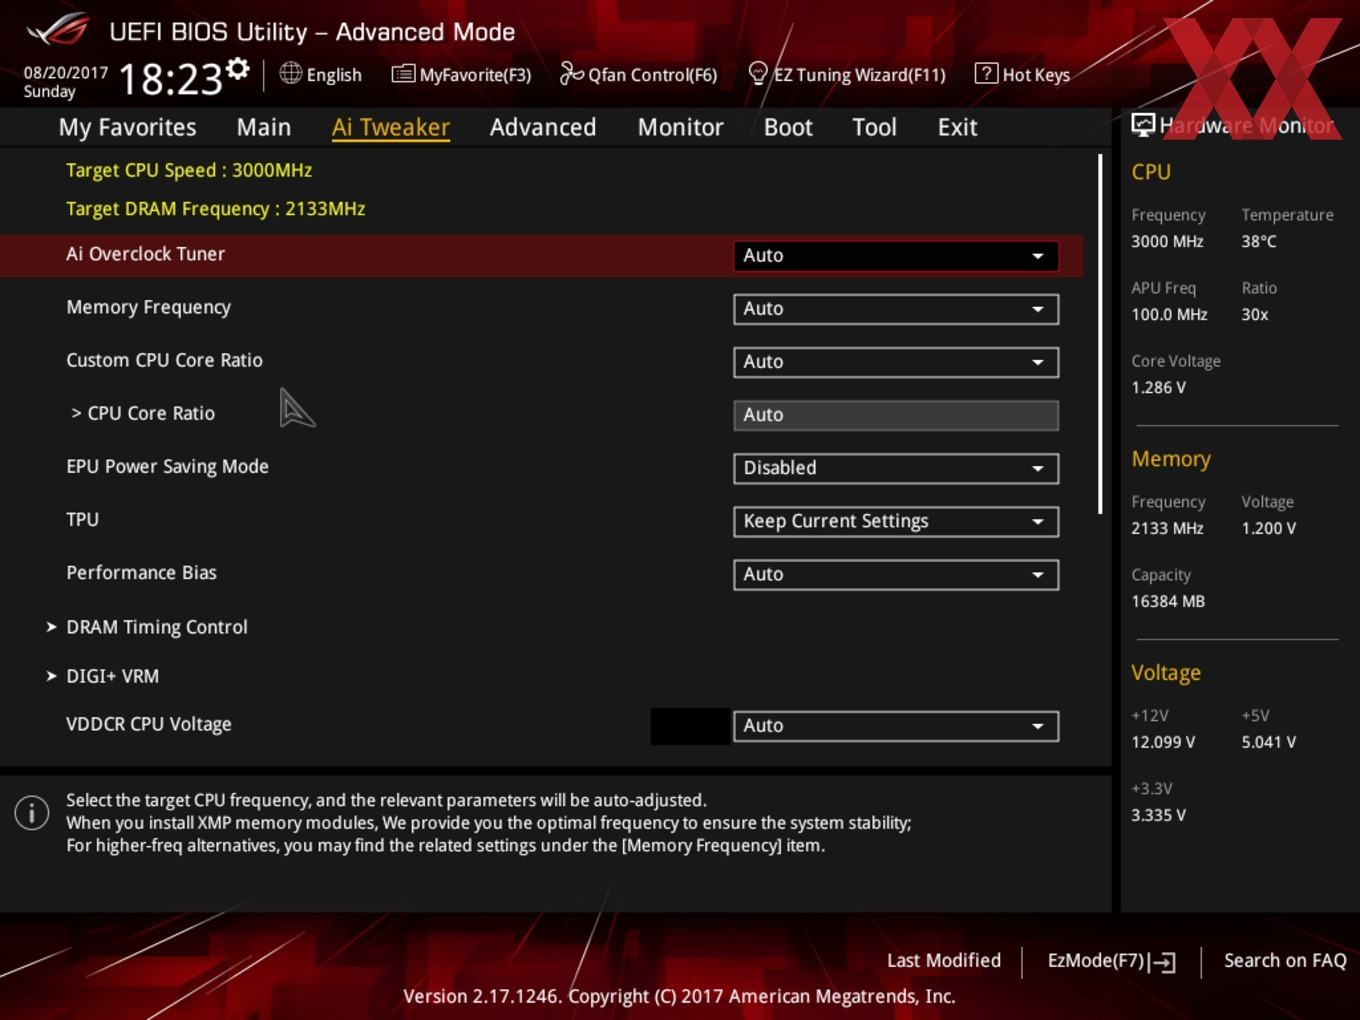Open the Exit tab
This screenshot has width=1360, height=1020.
pyautogui.click(x=957, y=127)
